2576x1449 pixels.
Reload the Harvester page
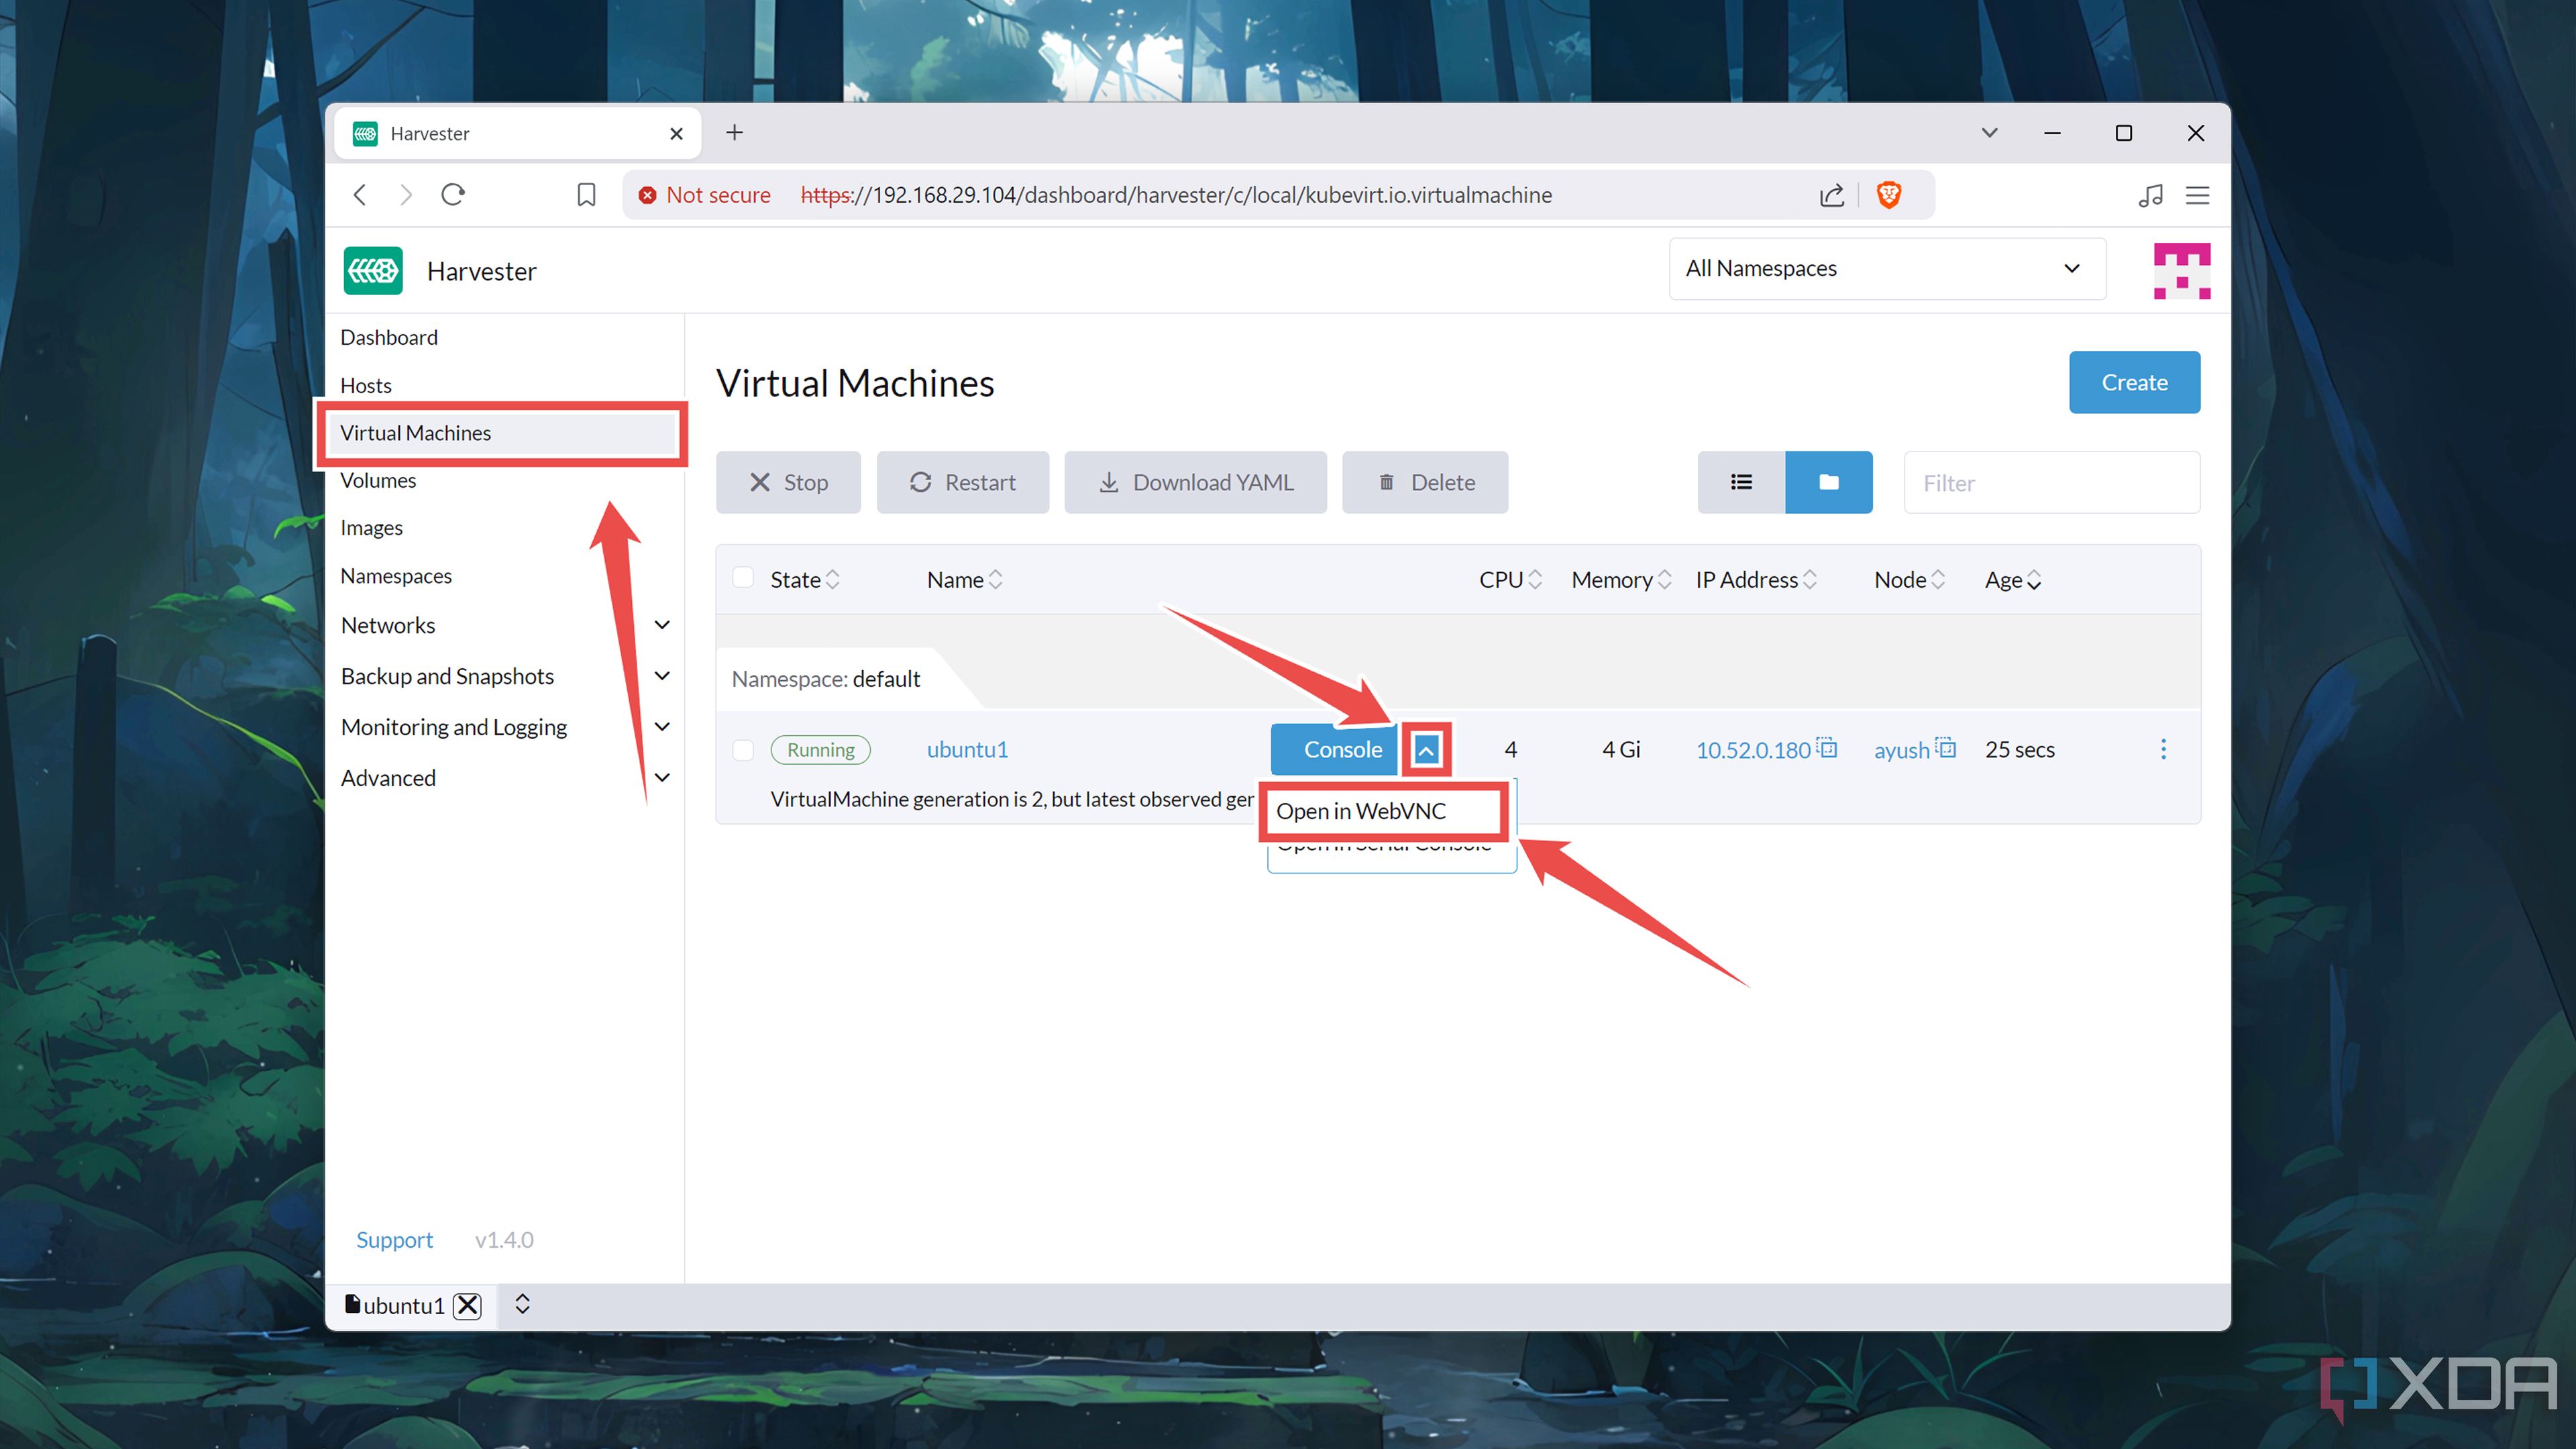point(453,194)
